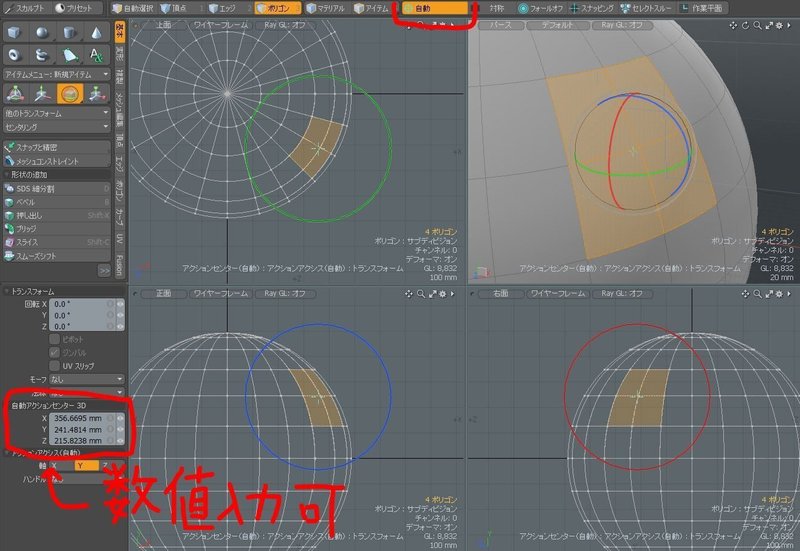Viewport: 800px width, 551px height.
Task: Click the ブリッジ tool button
Action: pos(57,229)
